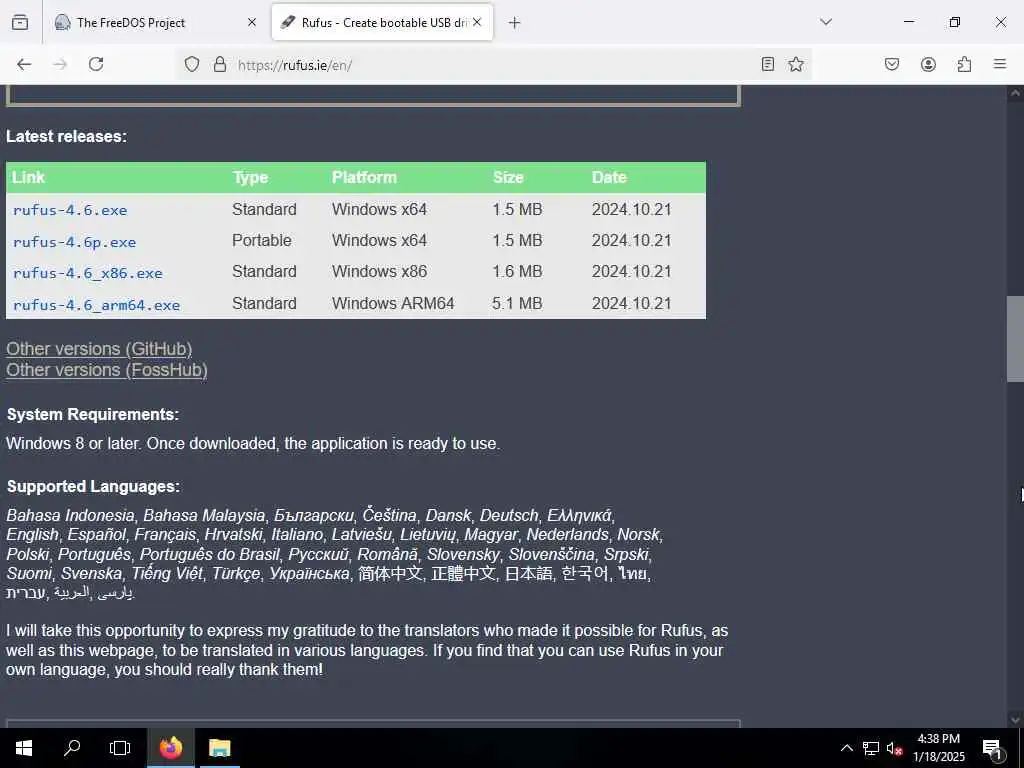
Task: Show hidden system tray icons
Action: coord(846,748)
